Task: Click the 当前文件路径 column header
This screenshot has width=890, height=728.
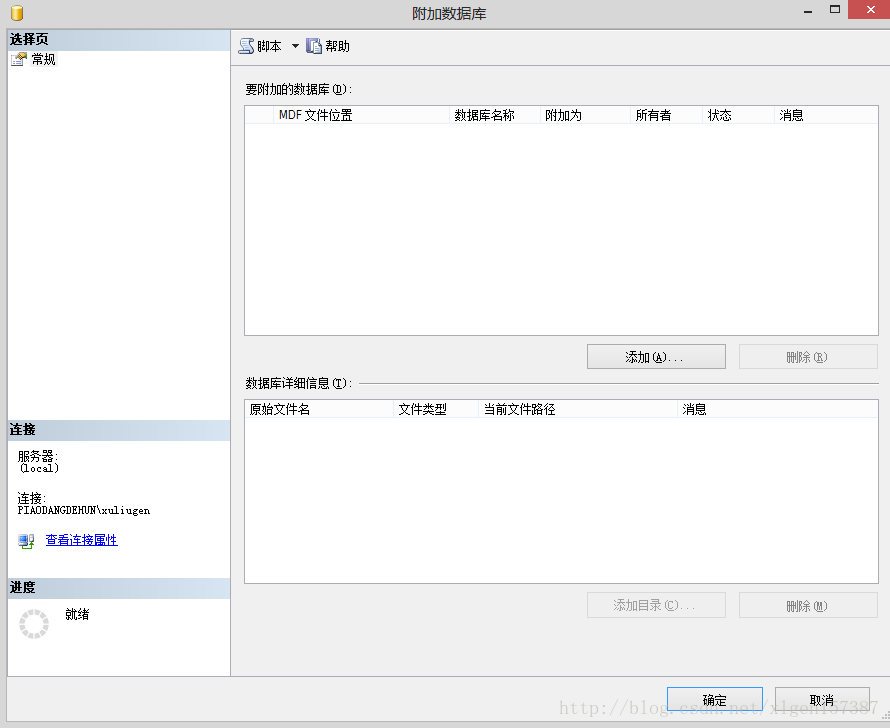Action: 519,409
